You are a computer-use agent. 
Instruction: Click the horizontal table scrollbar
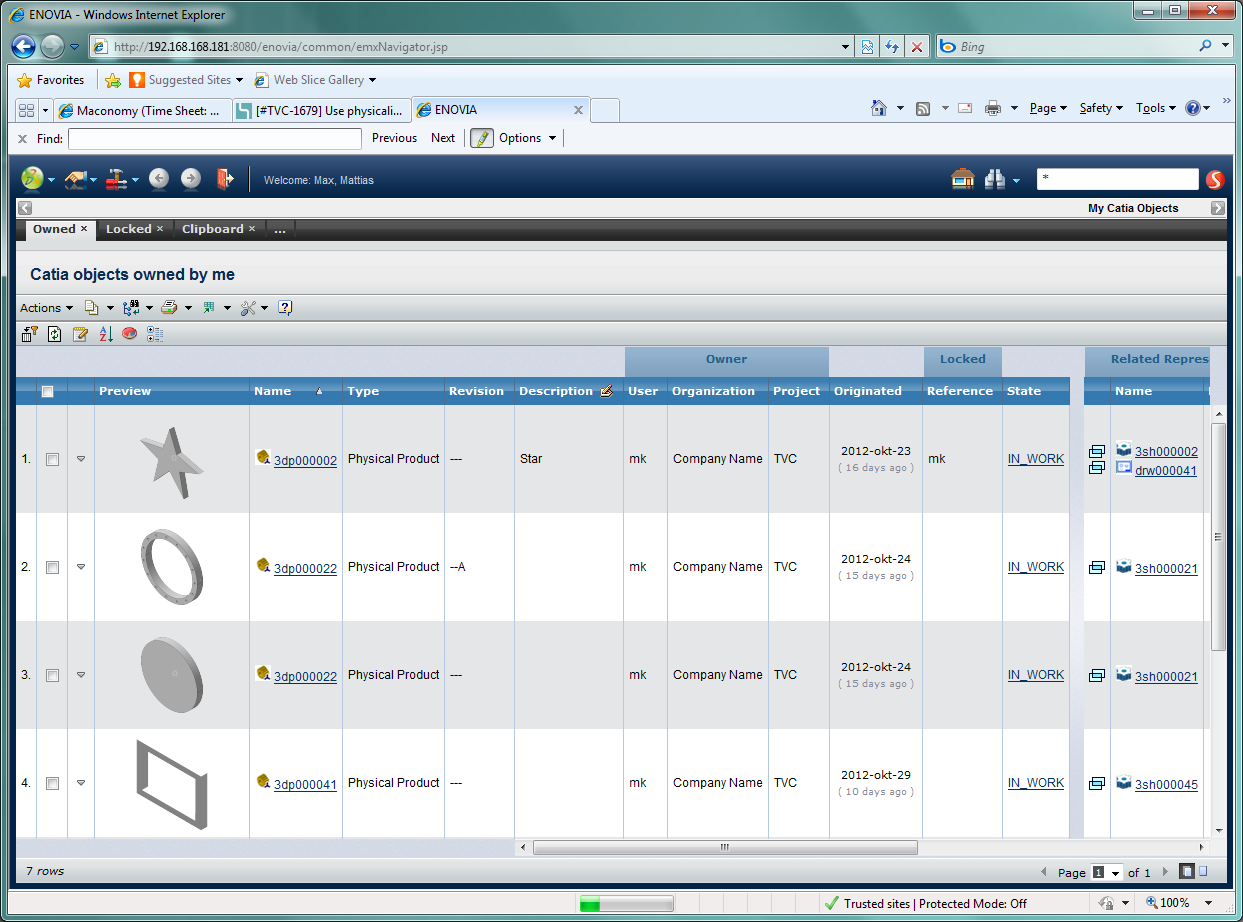tap(724, 848)
